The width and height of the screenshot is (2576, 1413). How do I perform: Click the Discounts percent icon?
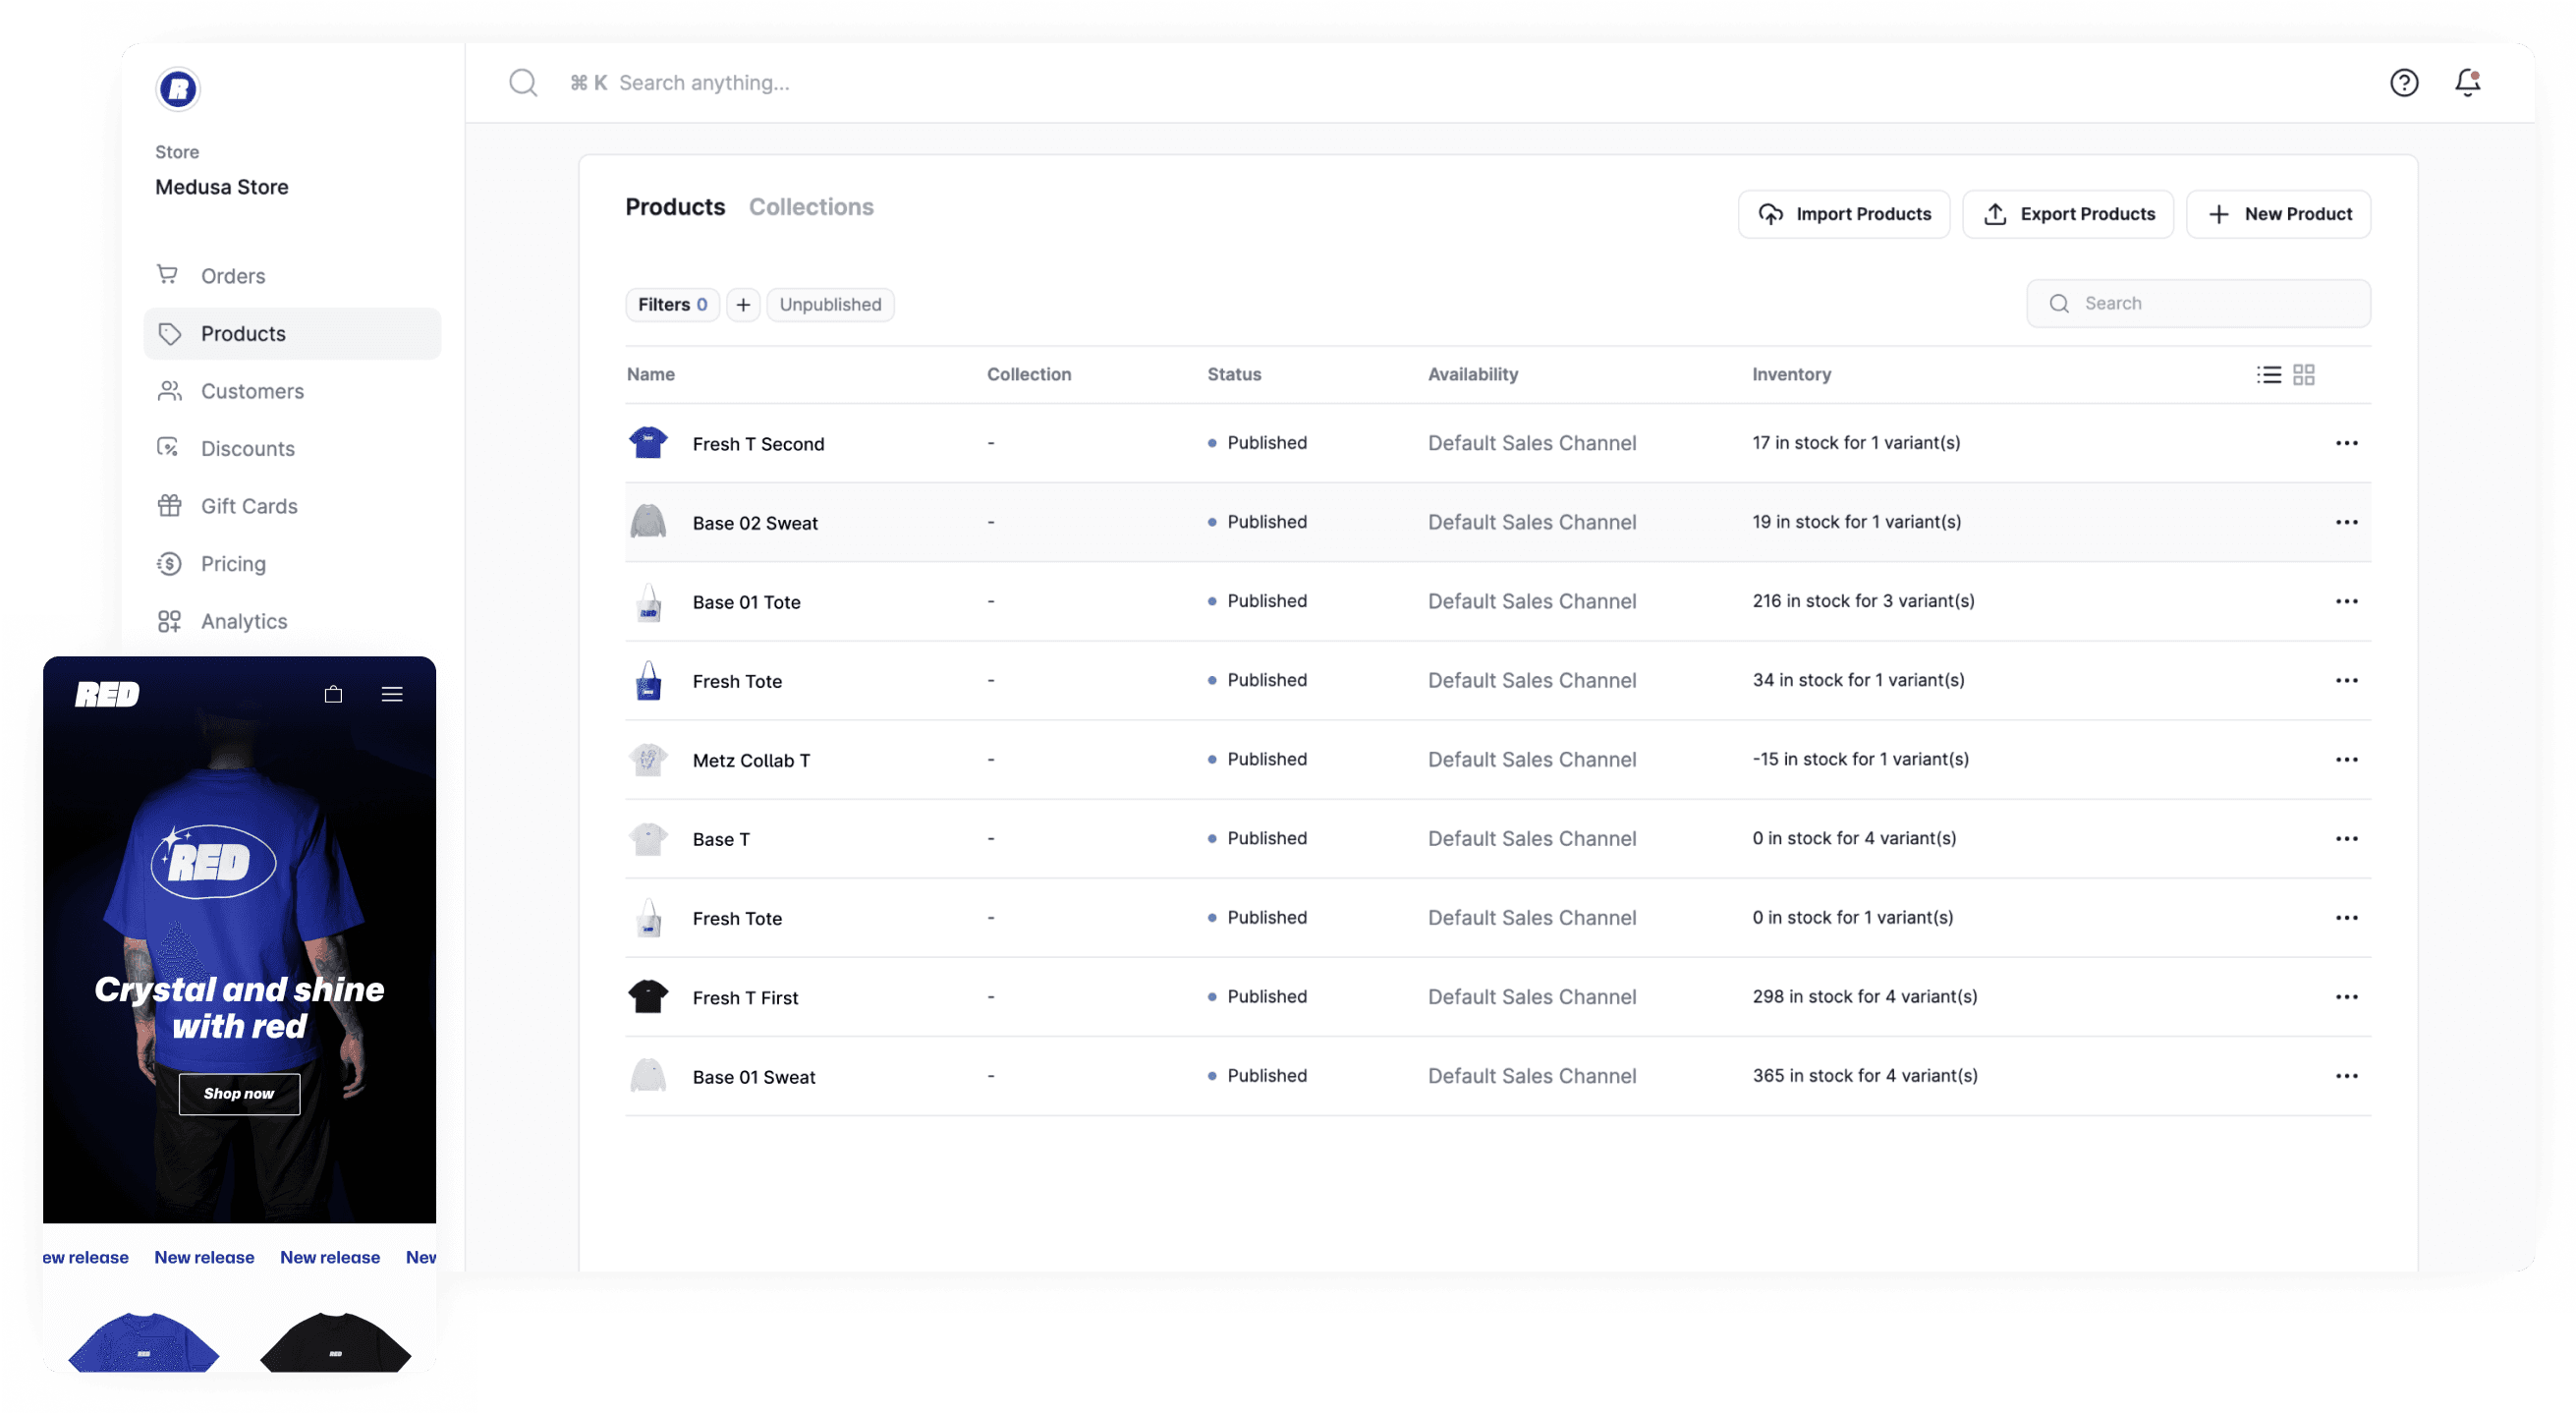(169, 448)
